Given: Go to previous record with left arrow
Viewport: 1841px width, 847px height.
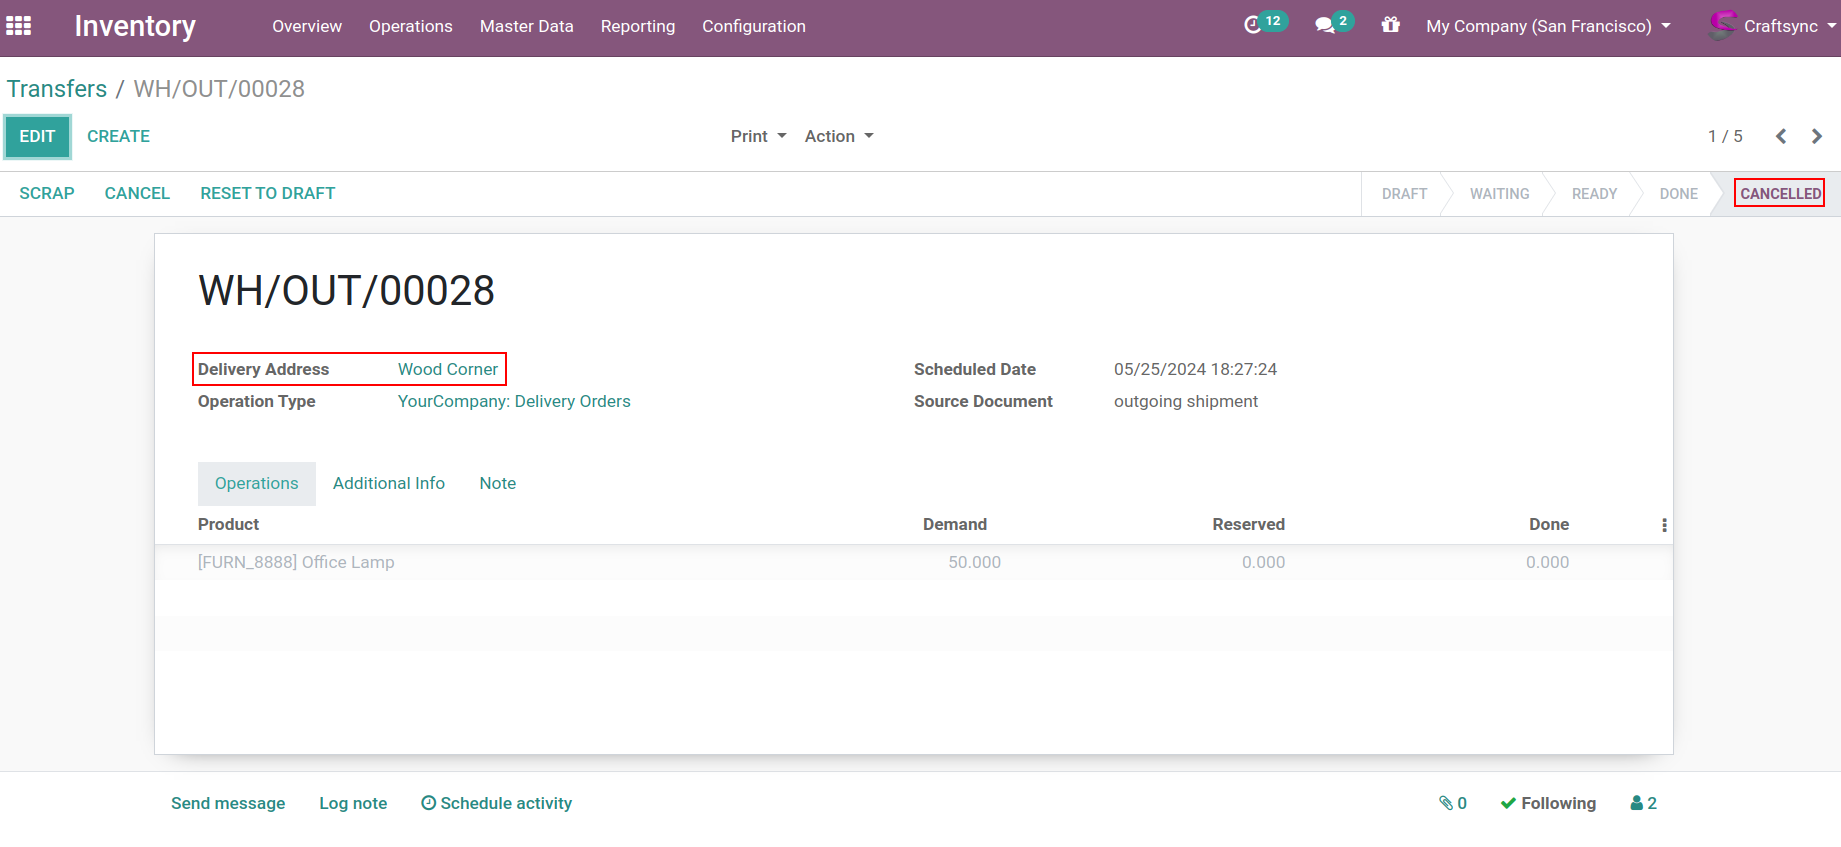Looking at the screenshot, I should pos(1780,136).
